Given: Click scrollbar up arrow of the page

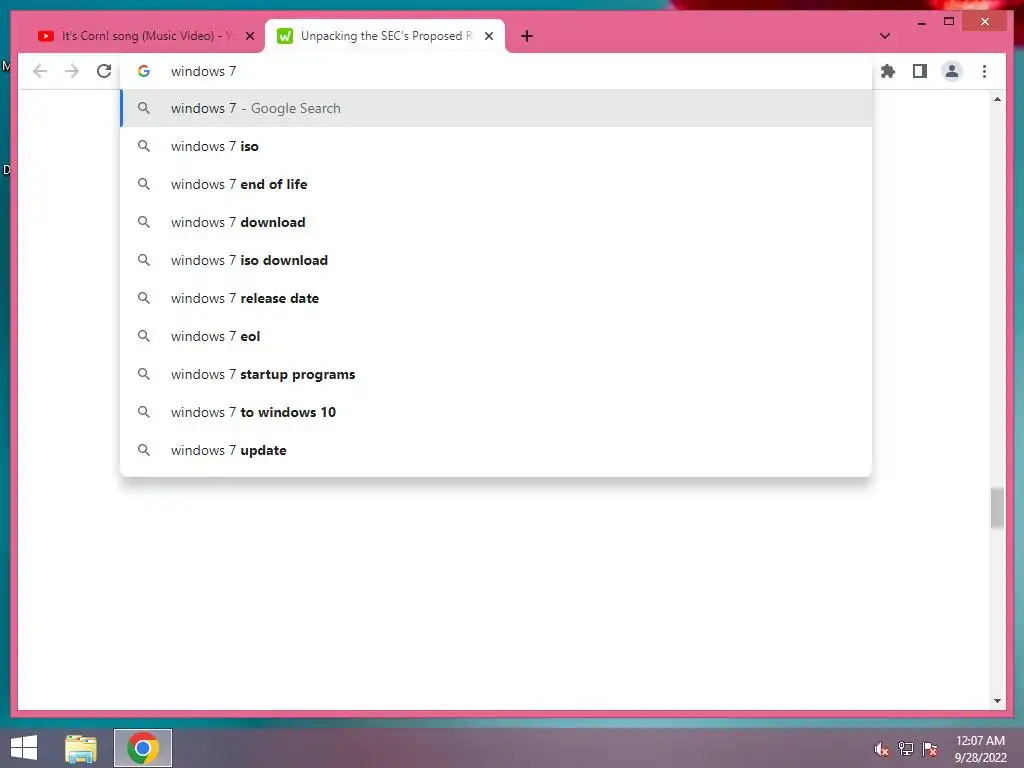Looking at the screenshot, I should [997, 99].
